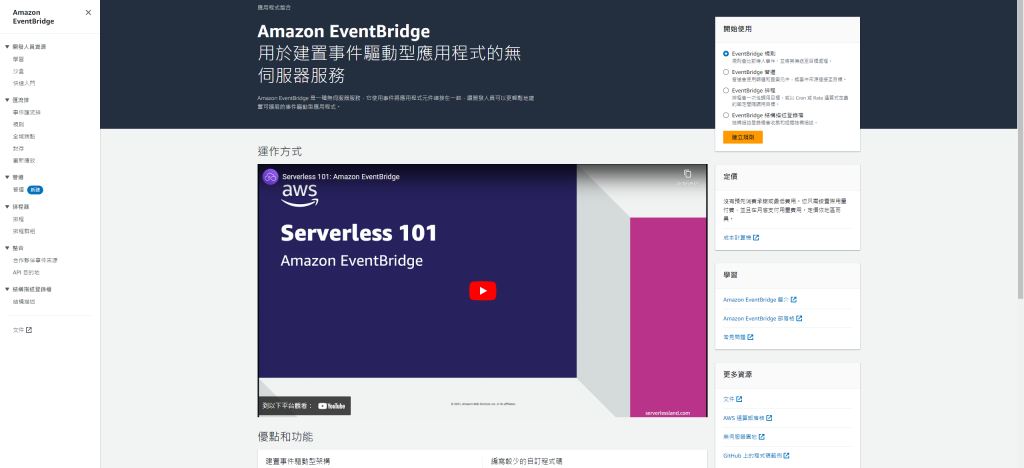Click the 到以下平台觀看 YouTube button
Image resolution: width=1024 pixels, height=468 pixels.
(304, 406)
